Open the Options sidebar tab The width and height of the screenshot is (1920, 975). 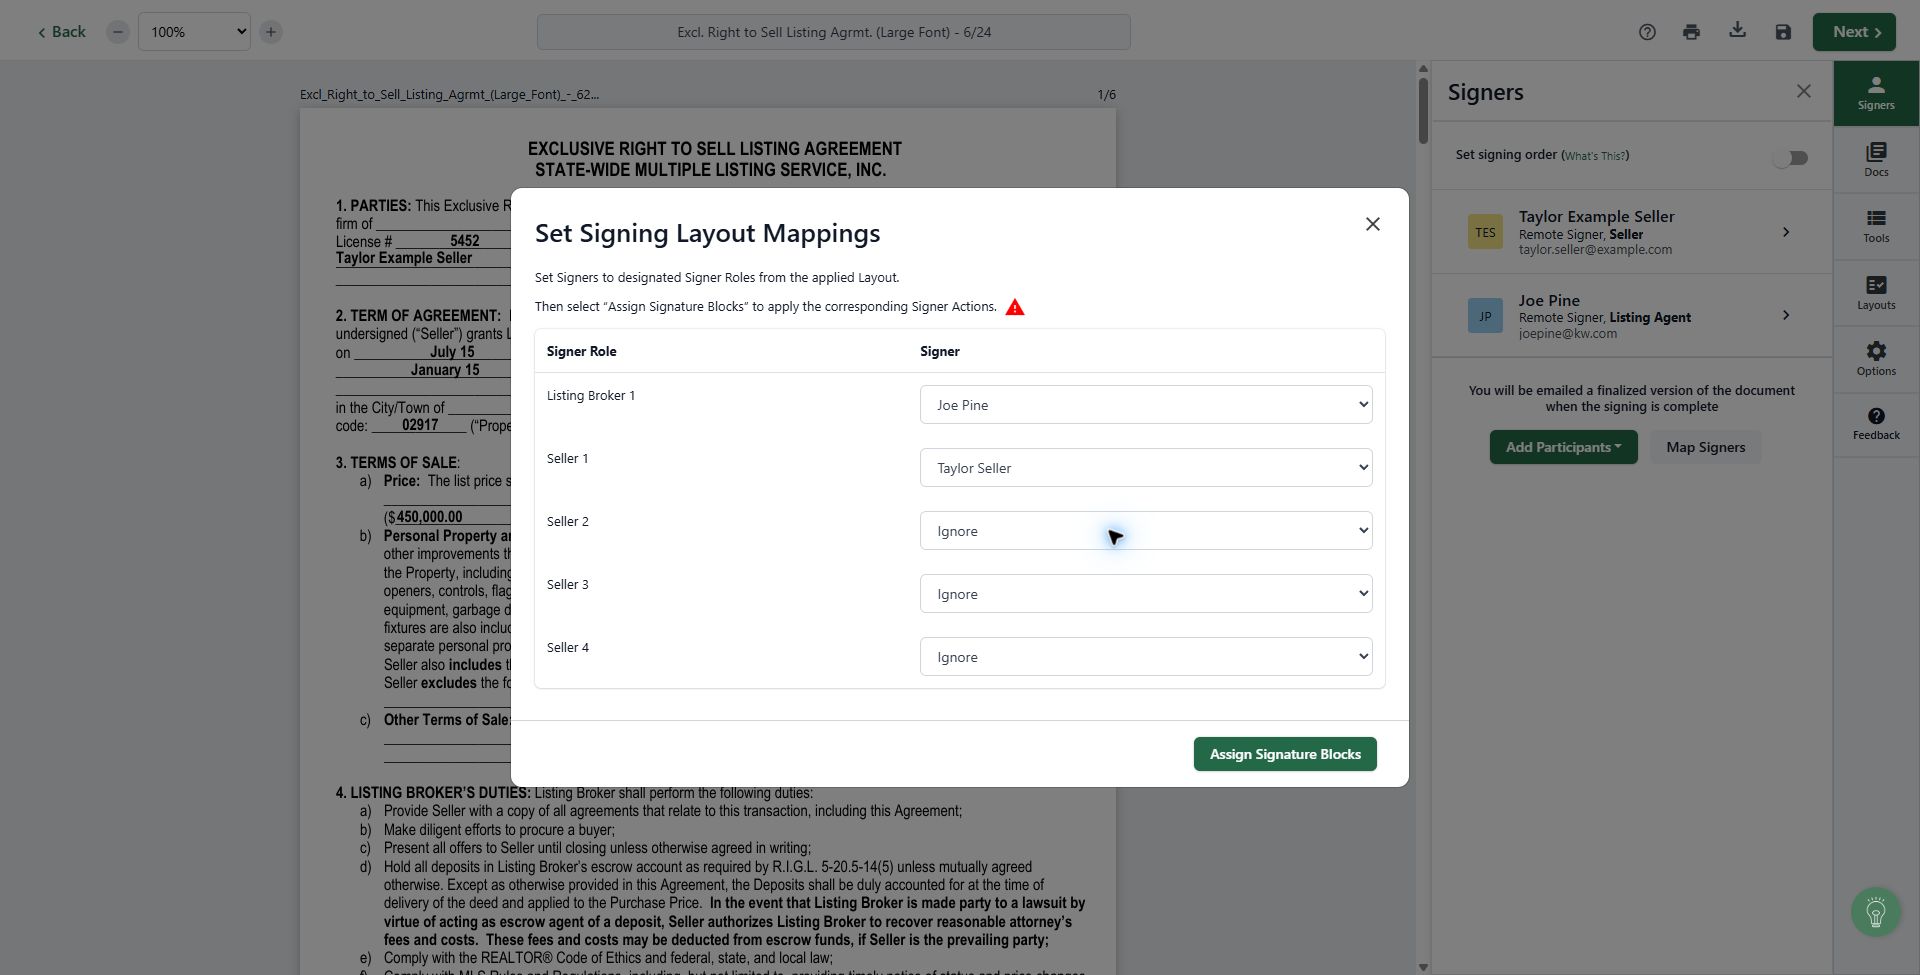1876,359
